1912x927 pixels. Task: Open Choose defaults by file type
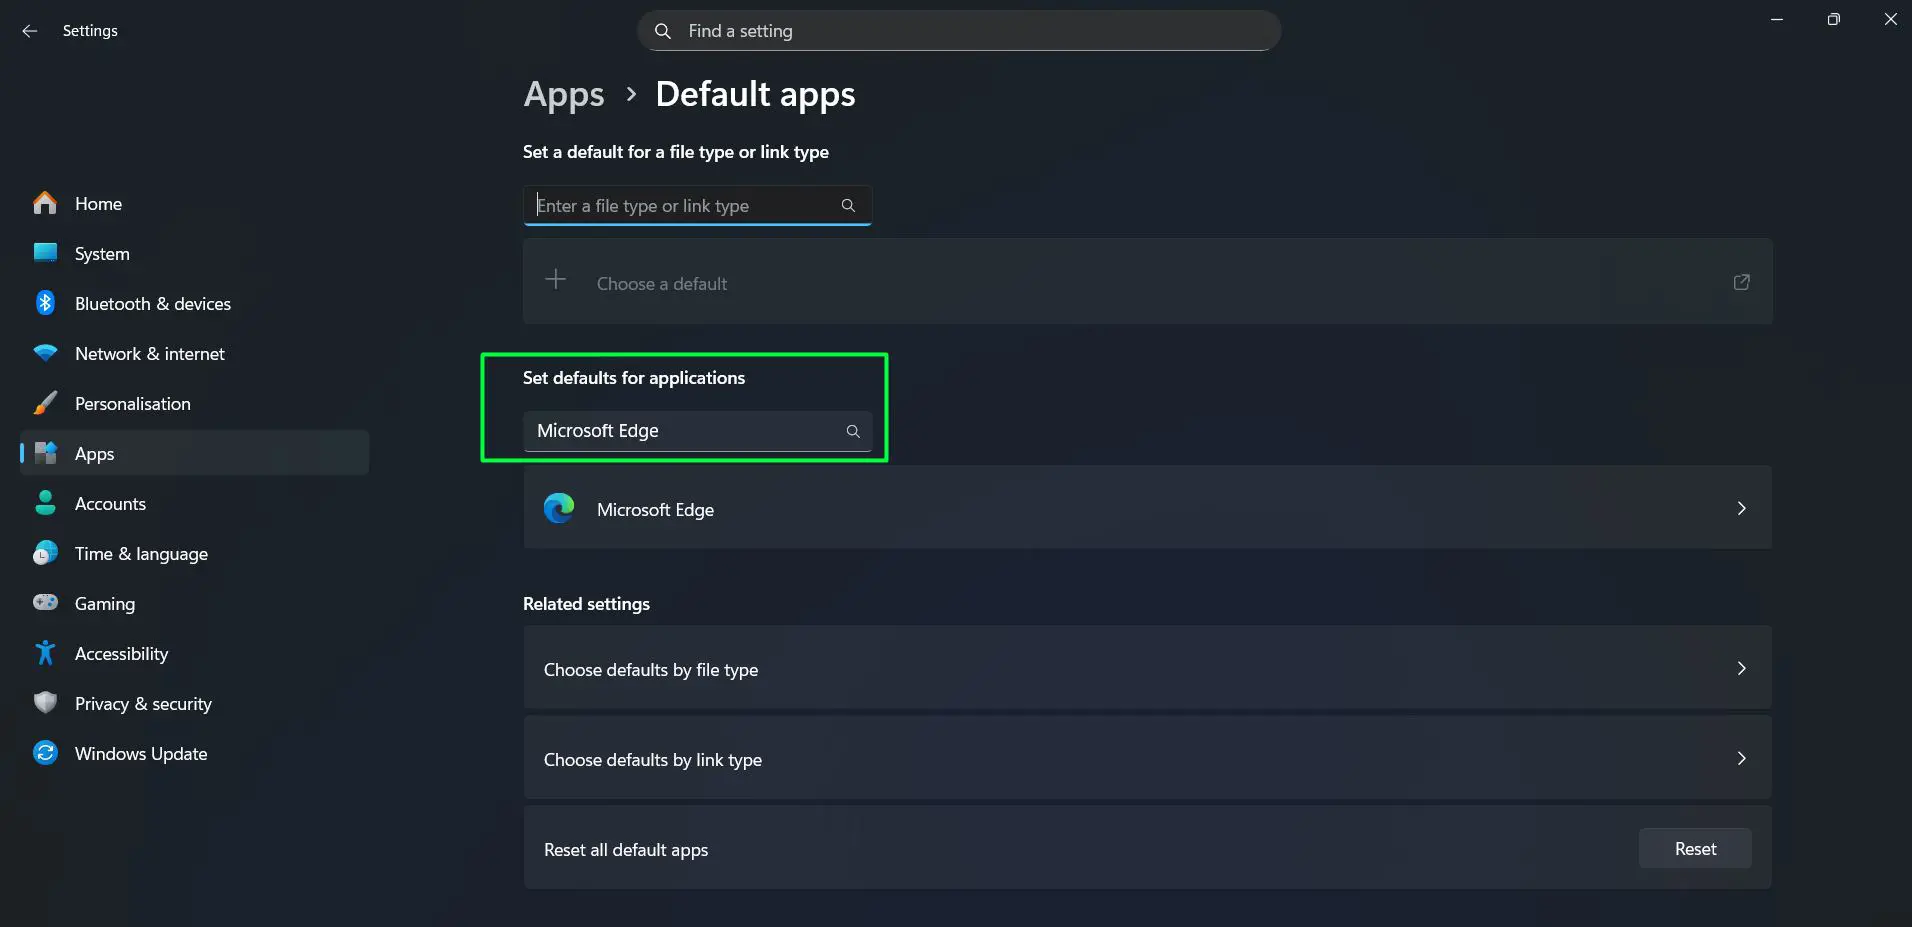tap(1147, 669)
